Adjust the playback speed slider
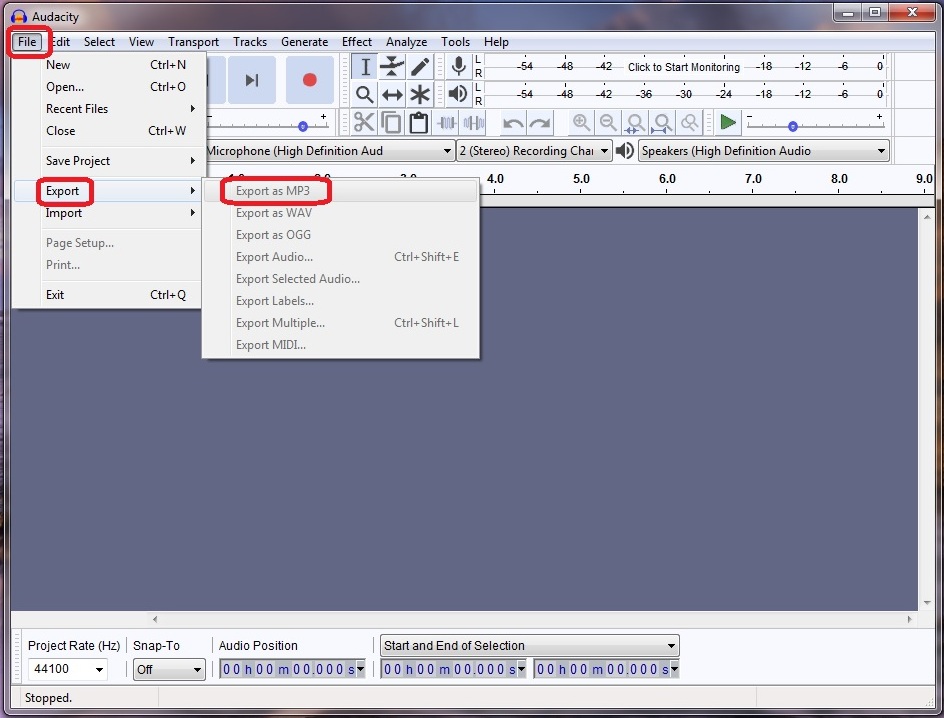 [x=793, y=126]
